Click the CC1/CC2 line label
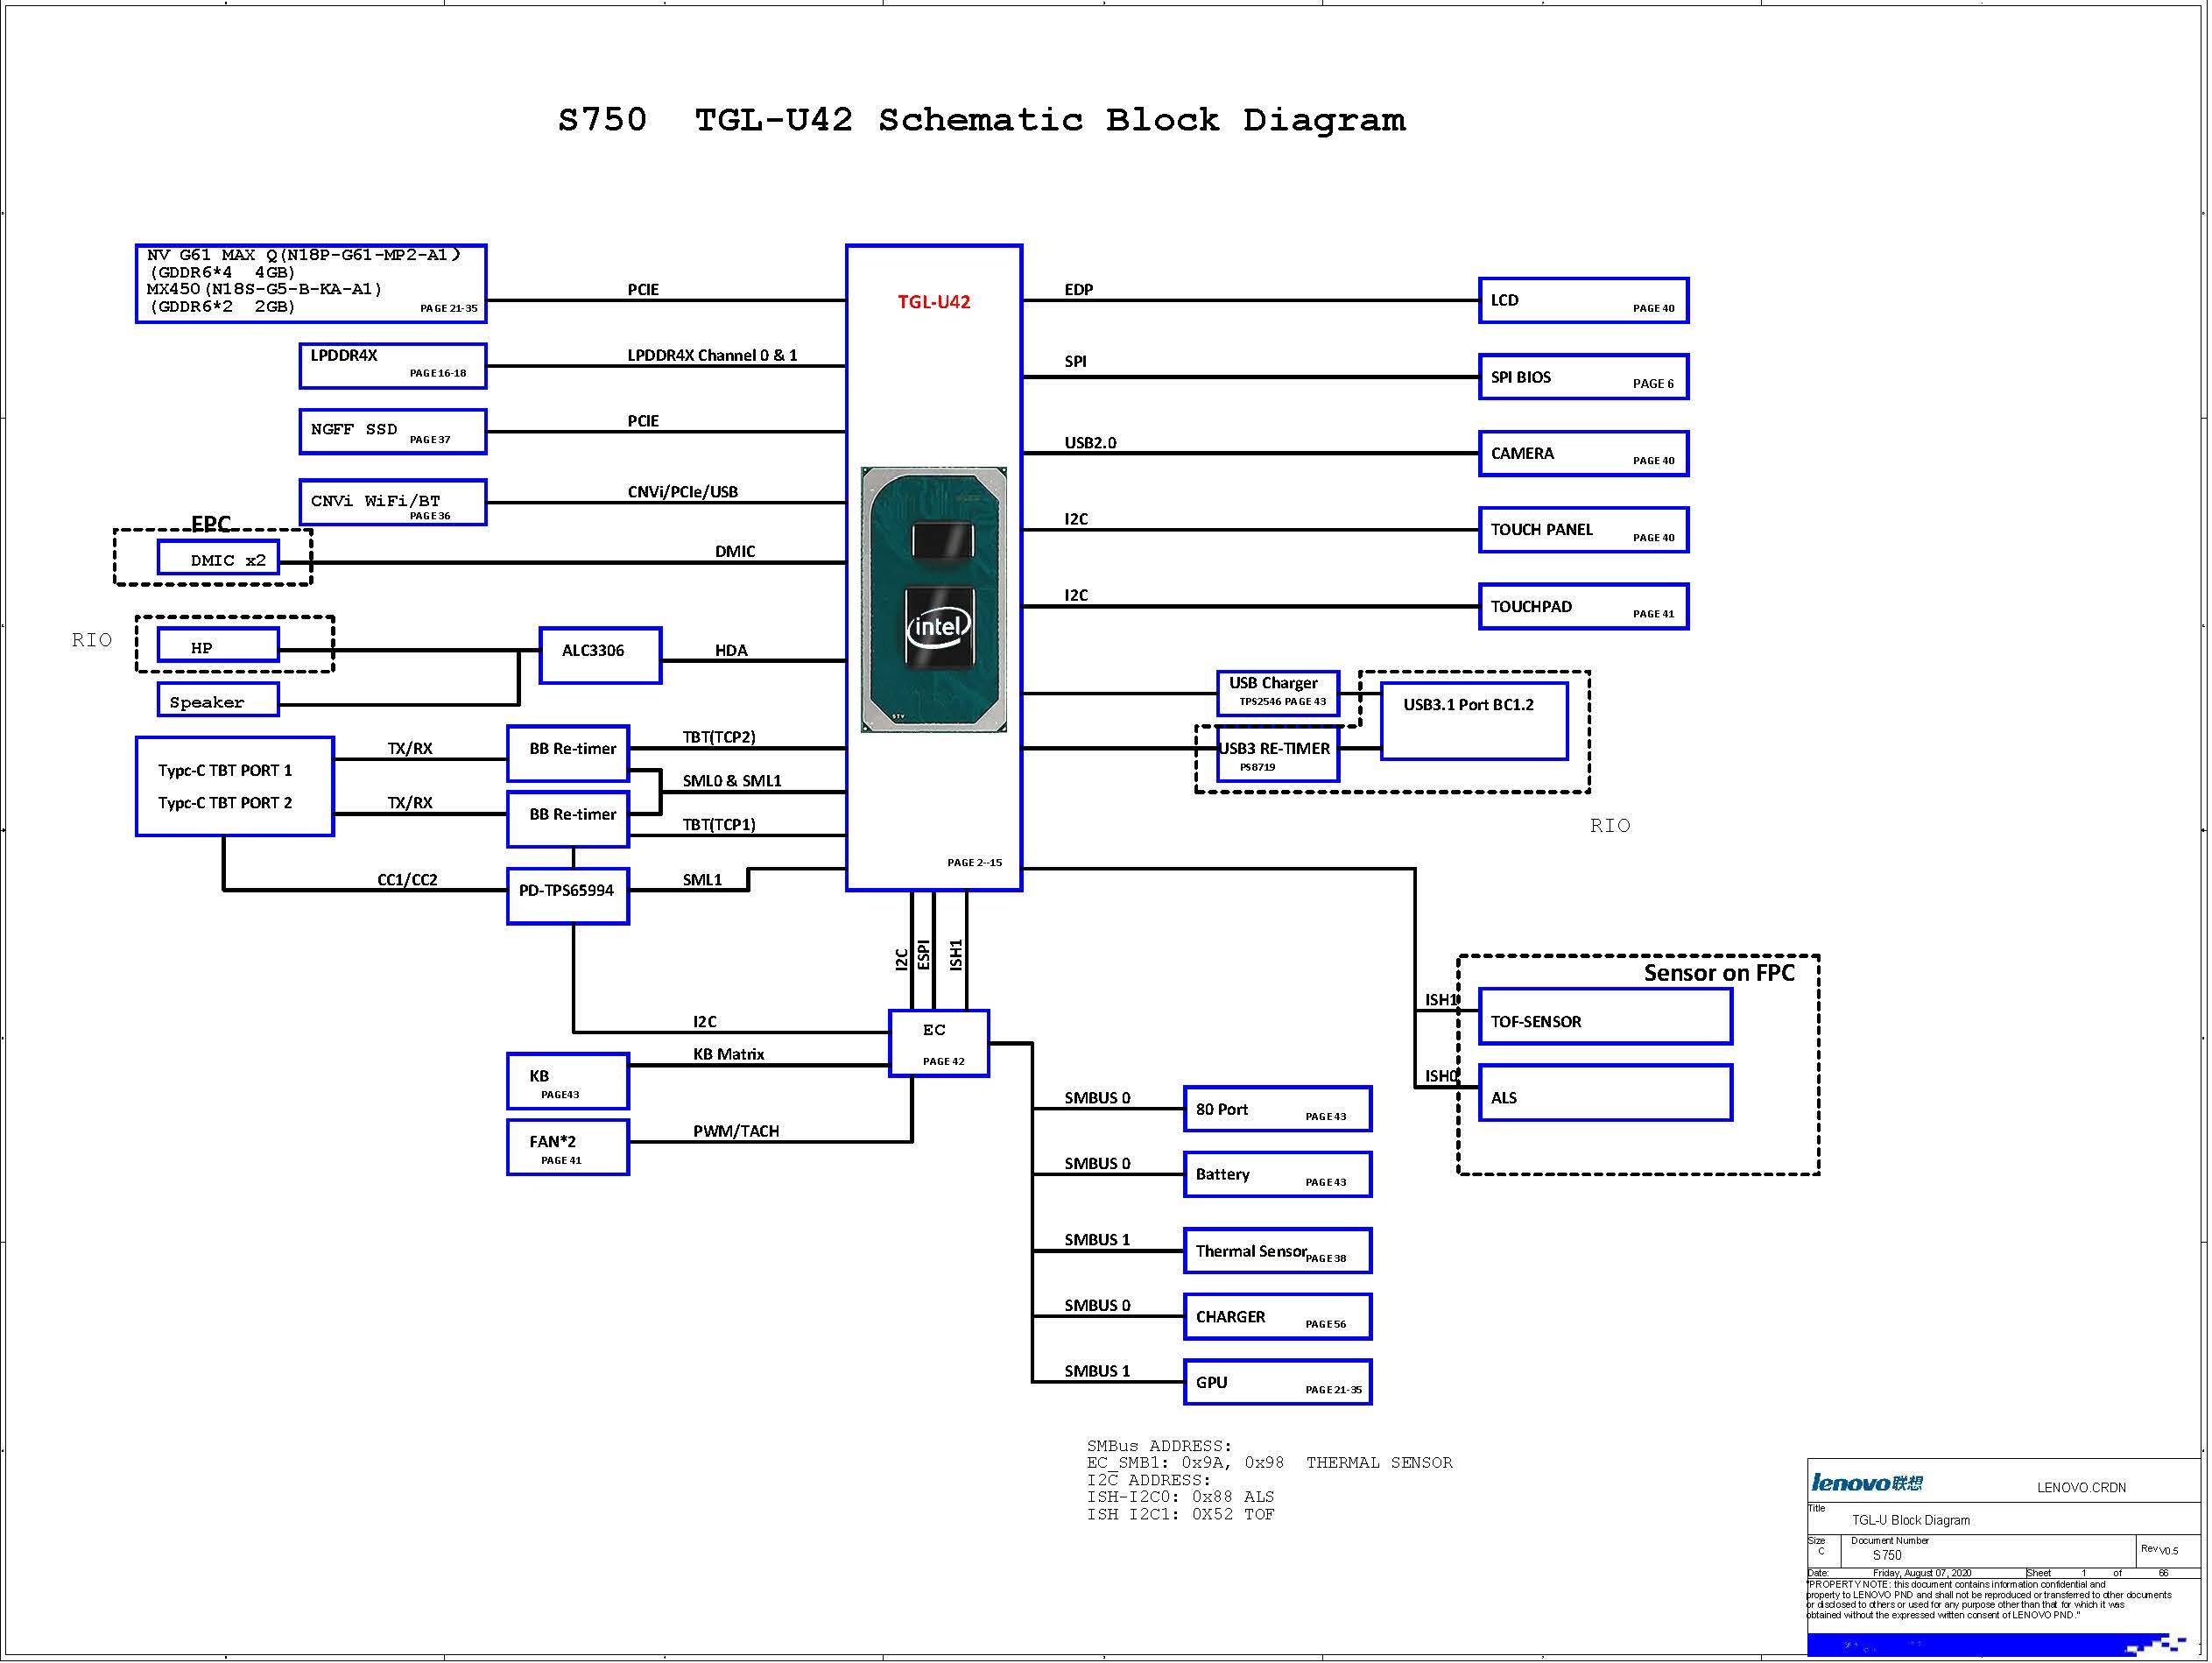The width and height of the screenshot is (2212, 1663). 407,880
